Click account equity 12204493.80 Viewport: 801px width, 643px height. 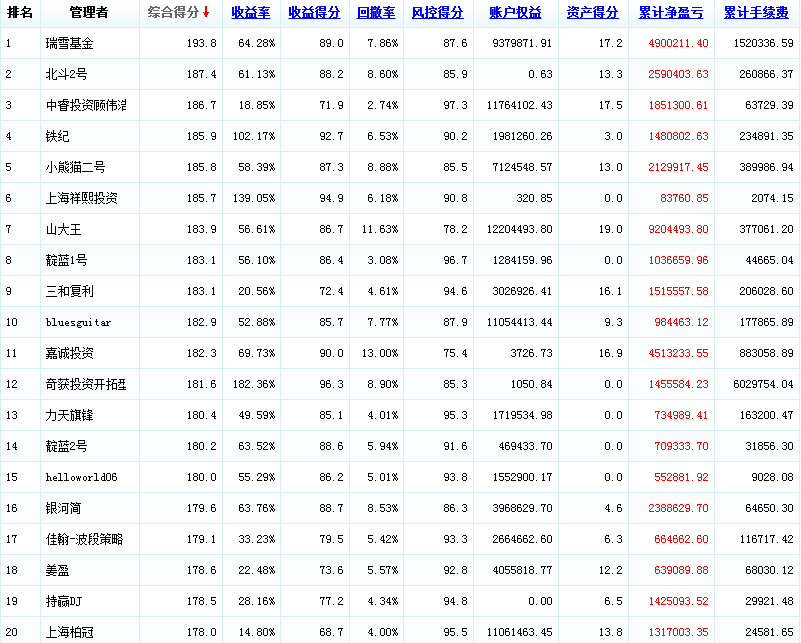pos(520,229)
